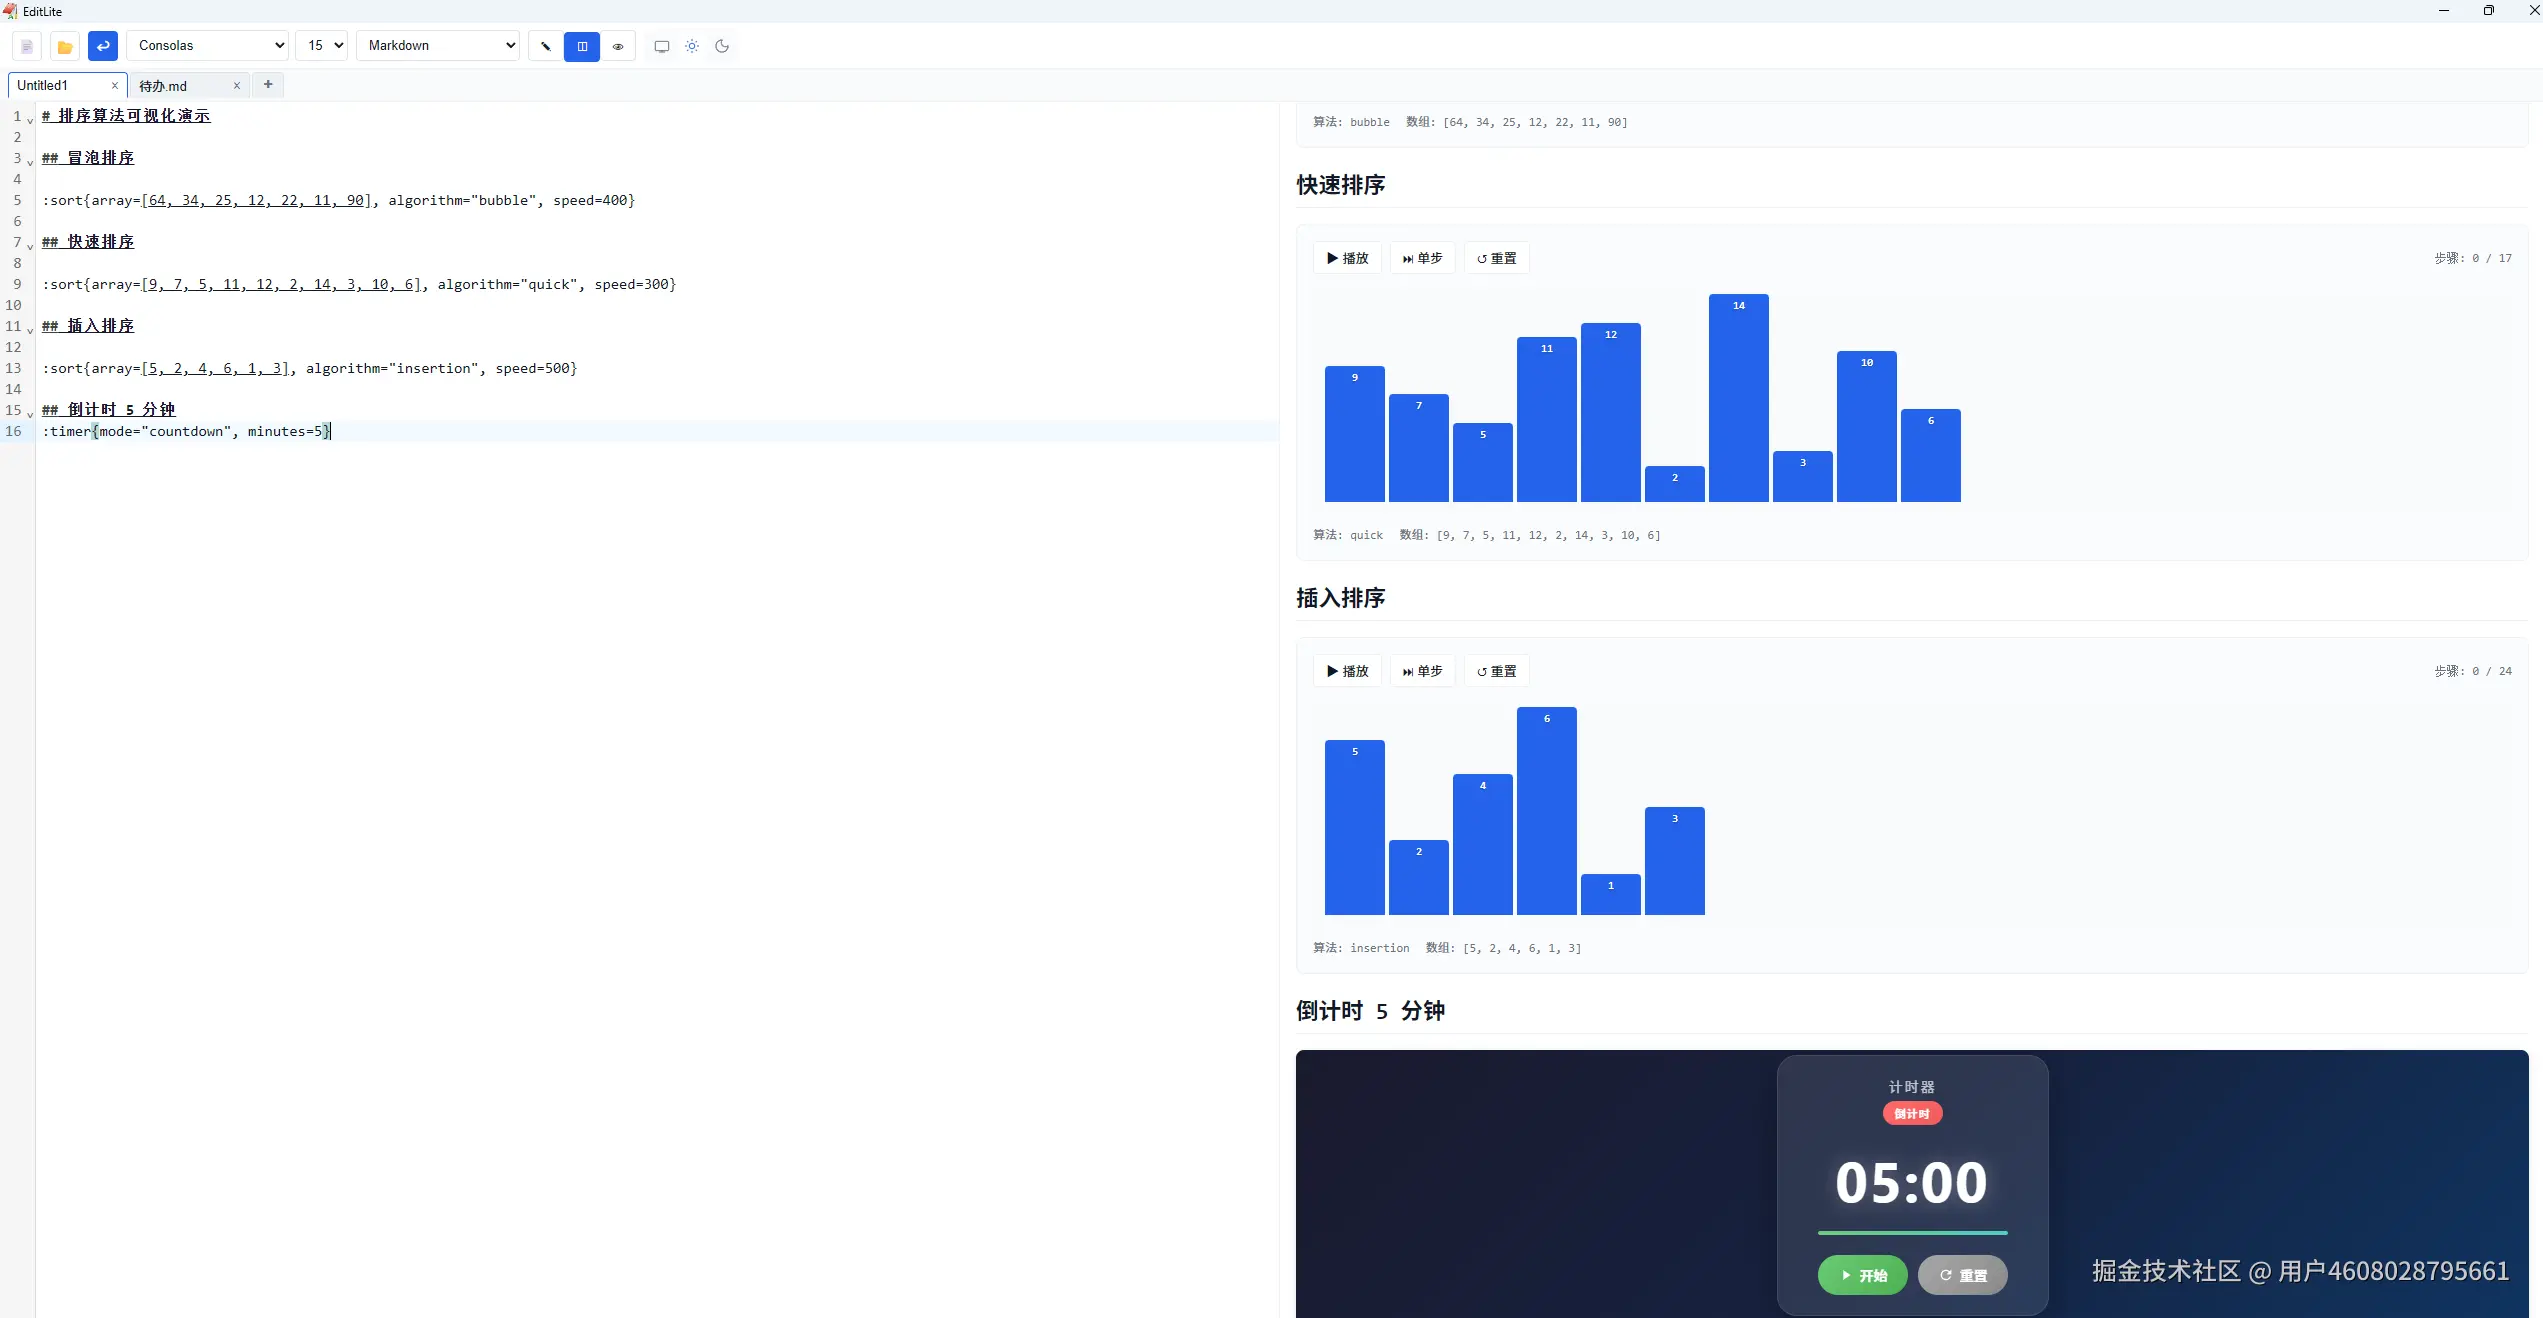This screenshot has width=2543, height=1318.
Task: Select the split view layout icon
Action: point(582,46)
